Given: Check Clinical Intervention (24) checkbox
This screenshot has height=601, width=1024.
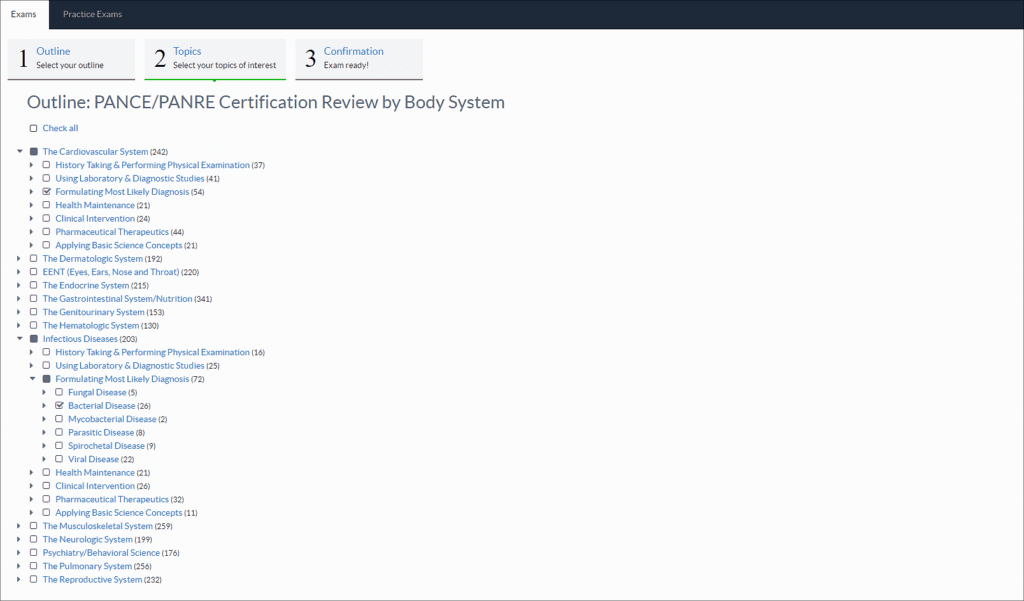Looking at the screenshot, I should (x=46, y=218).
